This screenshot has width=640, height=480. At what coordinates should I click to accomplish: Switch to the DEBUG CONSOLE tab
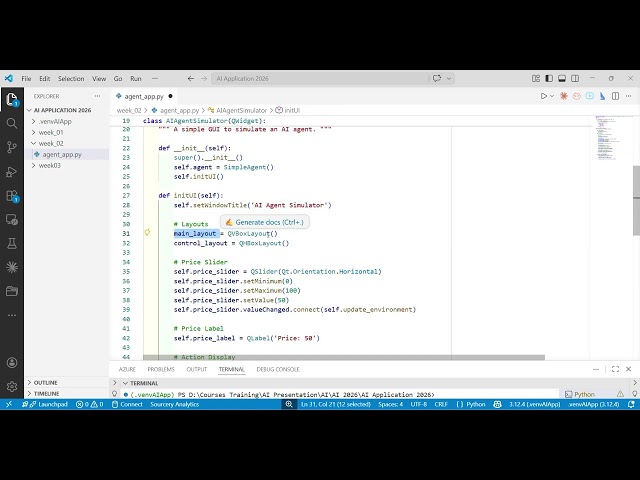click(278, 369)
